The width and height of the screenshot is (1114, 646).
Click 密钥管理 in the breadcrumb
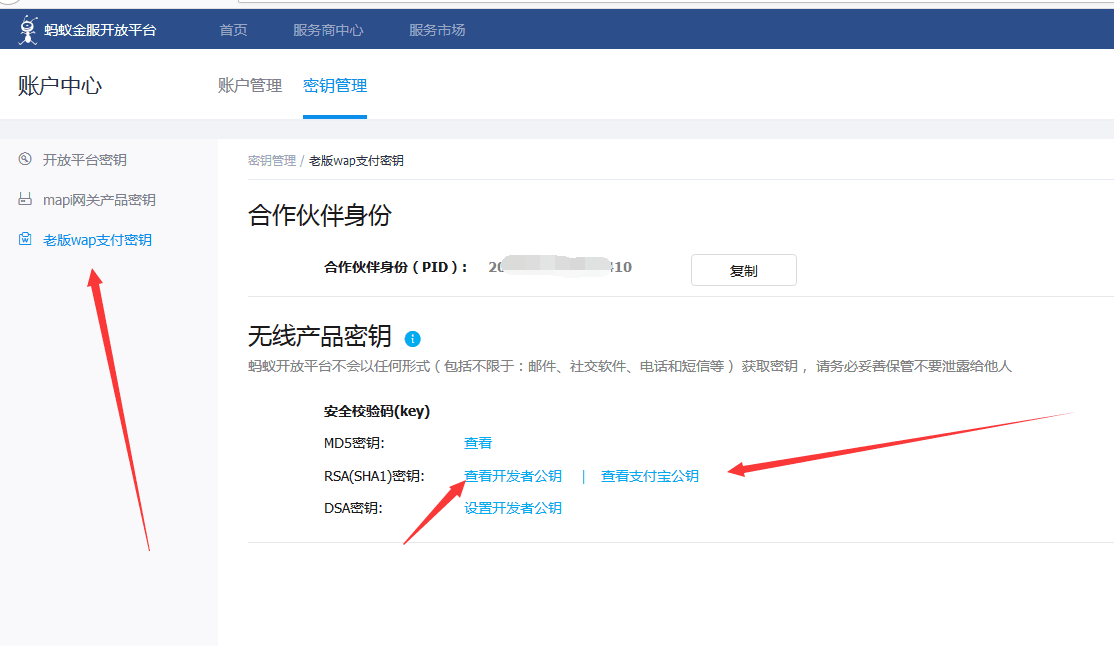tap(272, 161)
